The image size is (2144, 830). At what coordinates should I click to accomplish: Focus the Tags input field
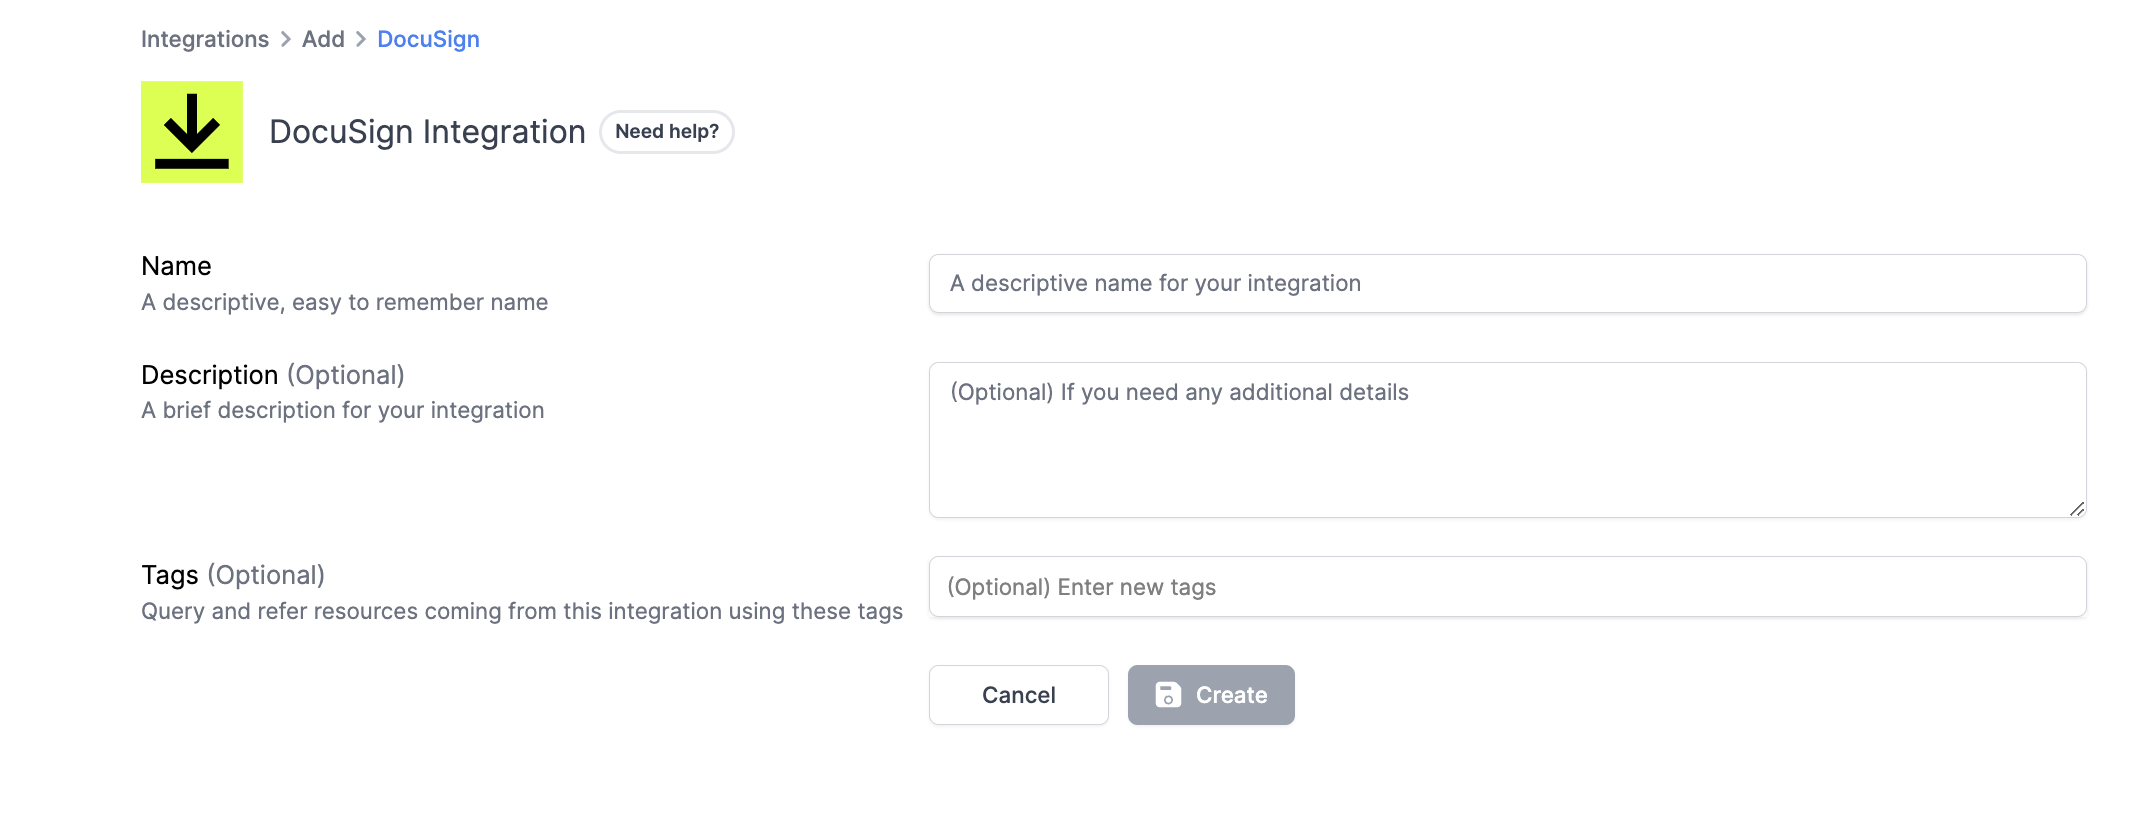pyautogui.click(x=1507, y=587)
